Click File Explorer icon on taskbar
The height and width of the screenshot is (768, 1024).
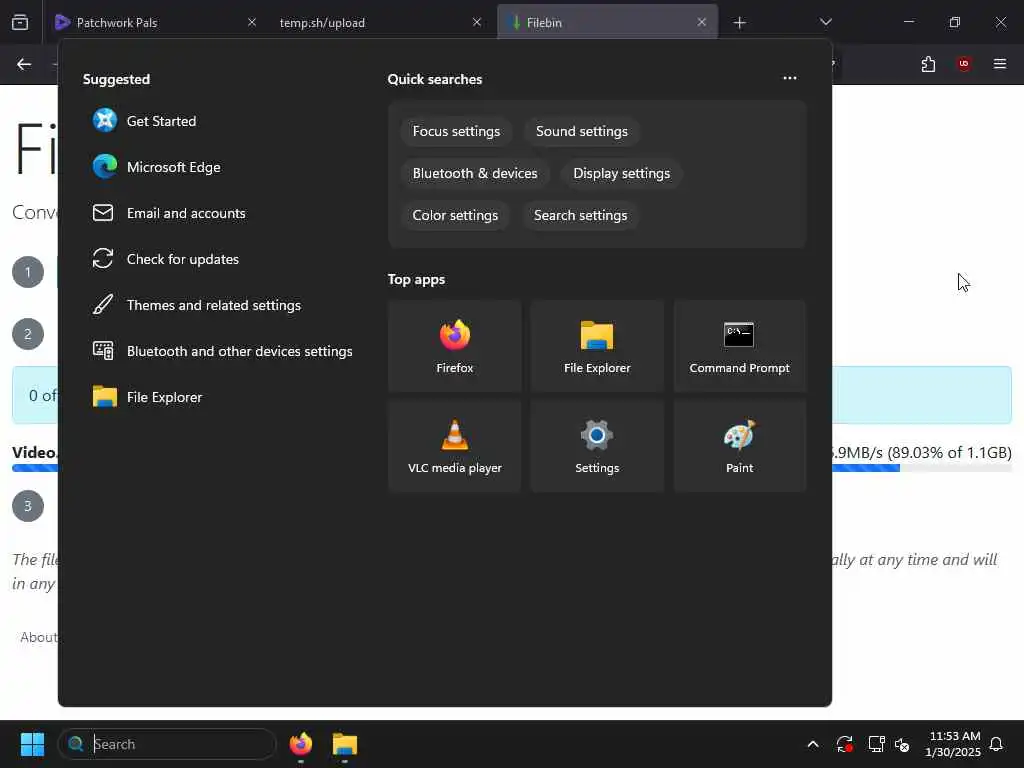(345, 744)
